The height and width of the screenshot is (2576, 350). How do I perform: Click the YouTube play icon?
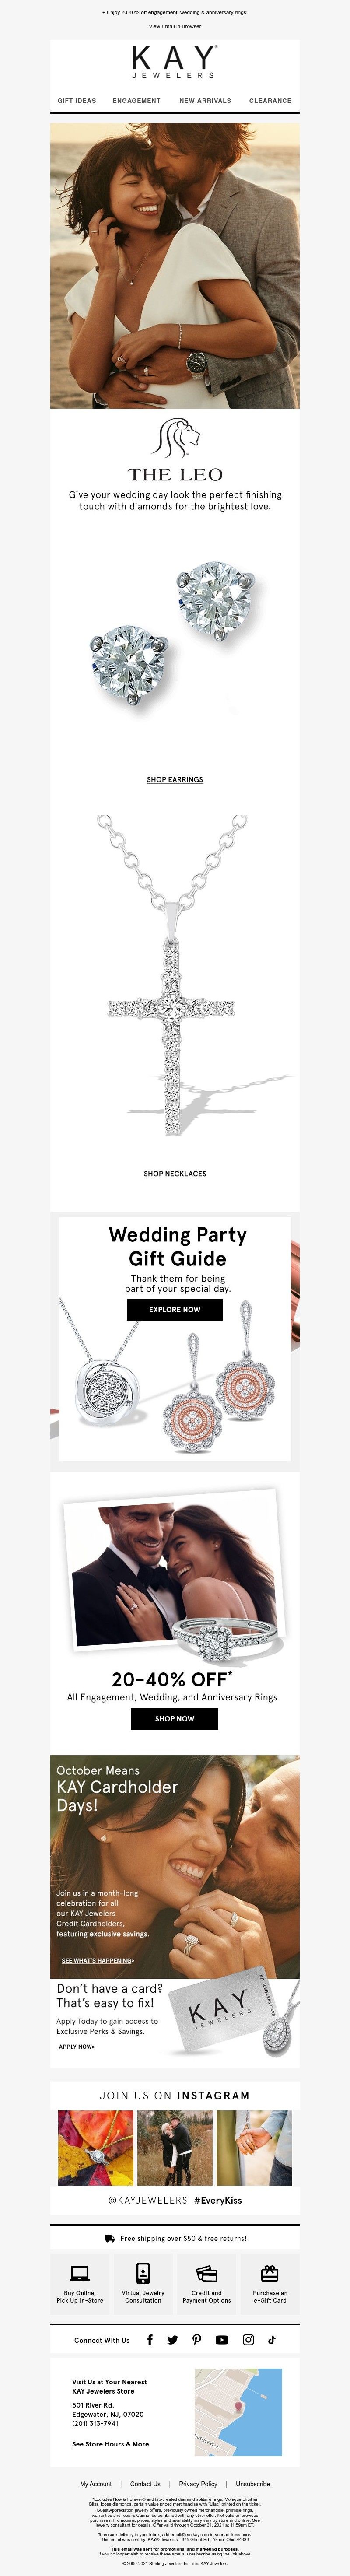[x=222, y=2340]
